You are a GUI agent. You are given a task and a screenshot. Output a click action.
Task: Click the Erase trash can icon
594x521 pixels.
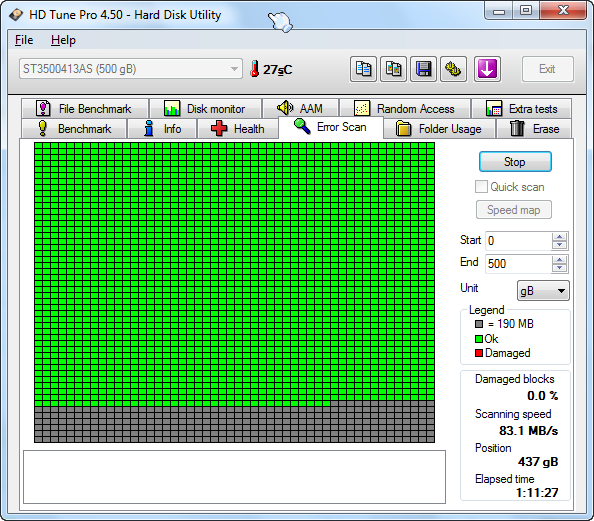(517, 128)
